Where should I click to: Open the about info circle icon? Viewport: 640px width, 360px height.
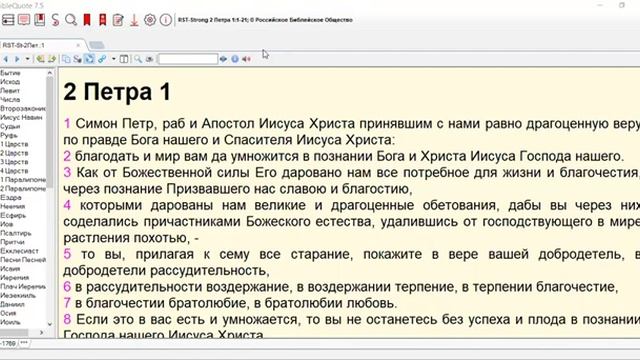[165, 20]
